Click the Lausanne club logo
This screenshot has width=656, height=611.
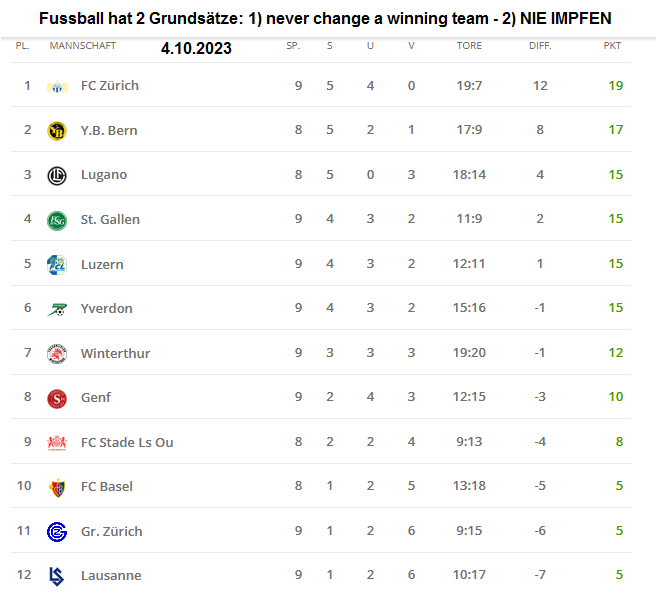(x=56, y=576)
